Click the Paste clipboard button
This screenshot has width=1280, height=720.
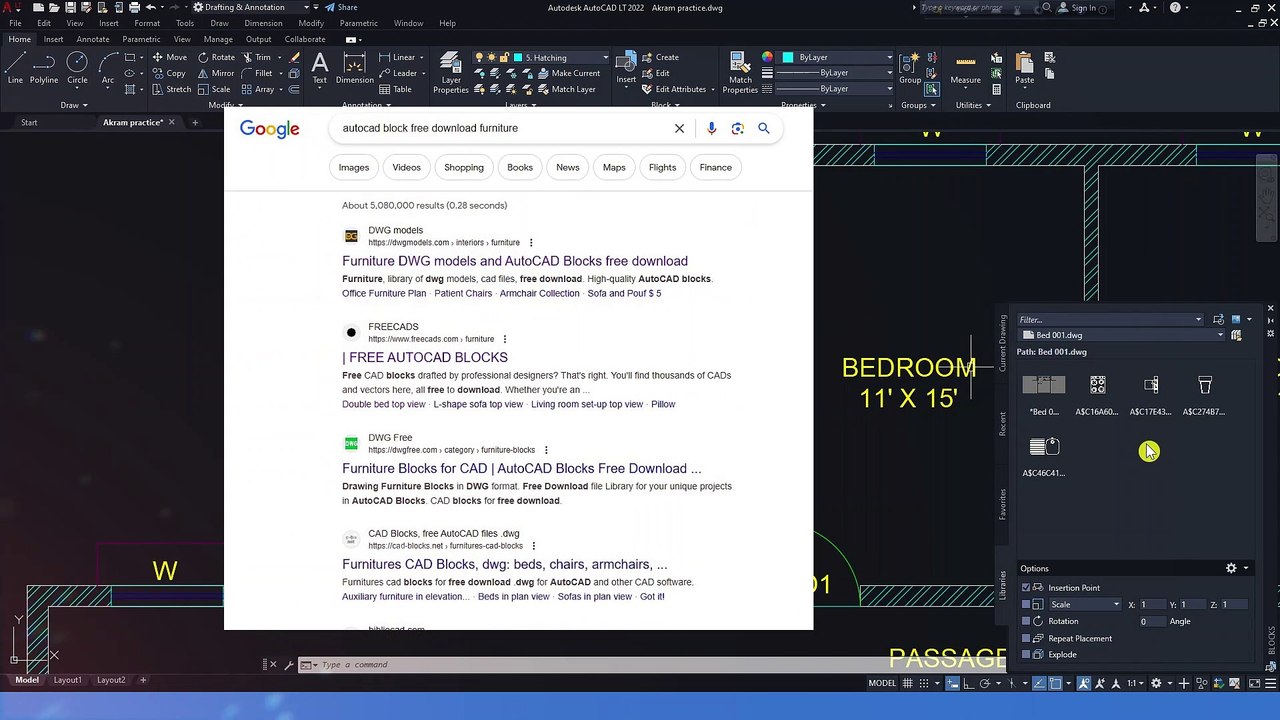[x=1024, y=68]
